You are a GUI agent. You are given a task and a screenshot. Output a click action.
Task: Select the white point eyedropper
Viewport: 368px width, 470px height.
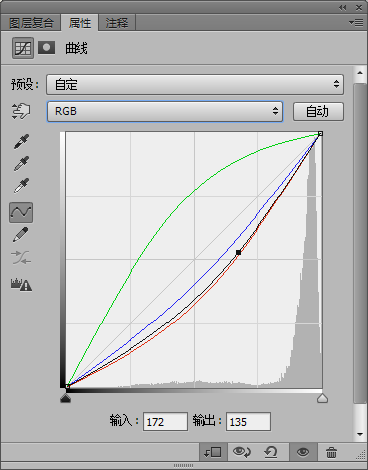click(x=21, y=185)
